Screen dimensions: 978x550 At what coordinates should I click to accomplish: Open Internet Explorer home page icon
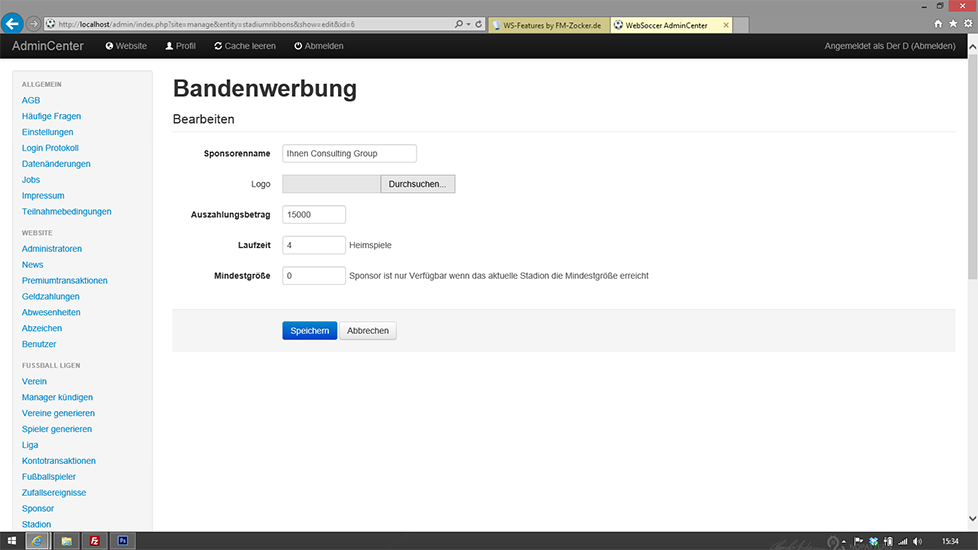(x=938, y=23)
